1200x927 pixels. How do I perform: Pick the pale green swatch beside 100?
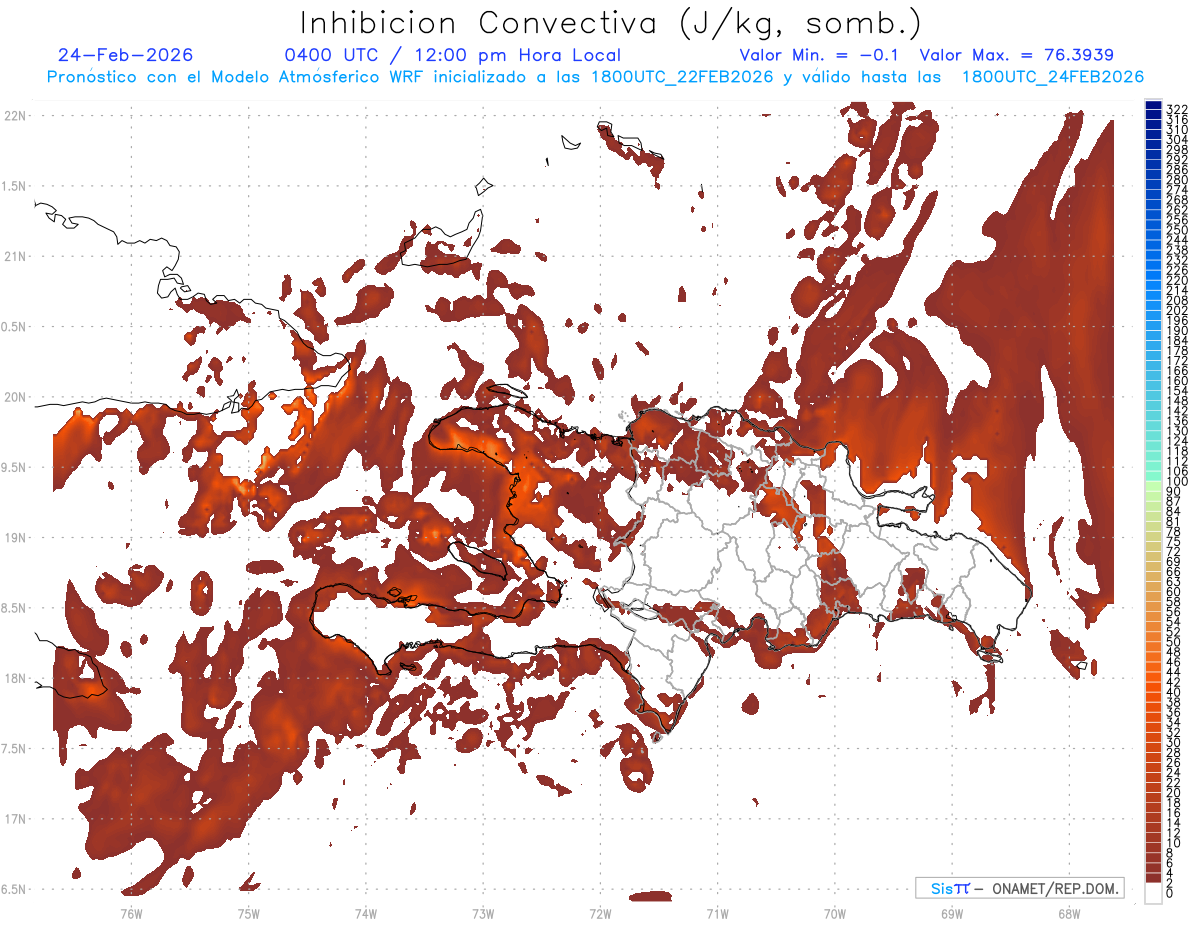tap(1153, 484)
